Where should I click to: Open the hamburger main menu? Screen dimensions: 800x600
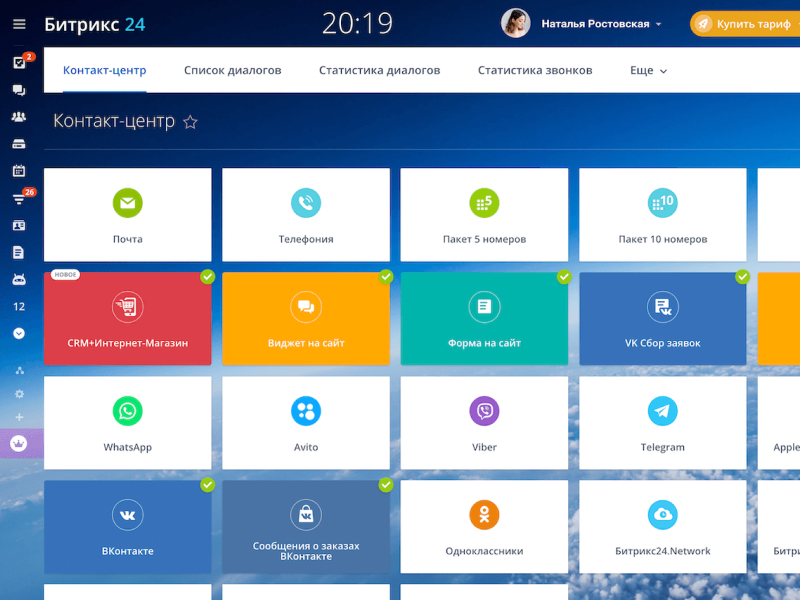tap(19, 24)
